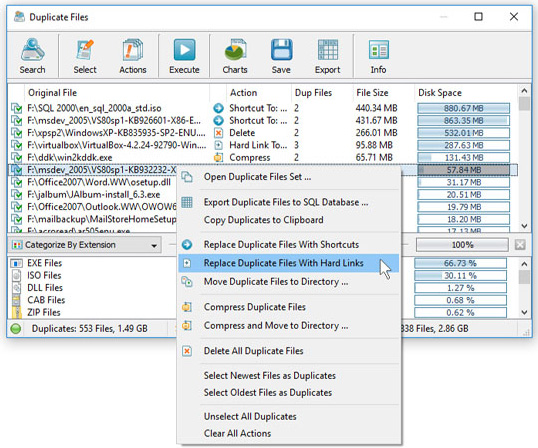Click the categories pane scroll-down arrow
Viewport: 538px width, 448px height.
click(524, 312)
